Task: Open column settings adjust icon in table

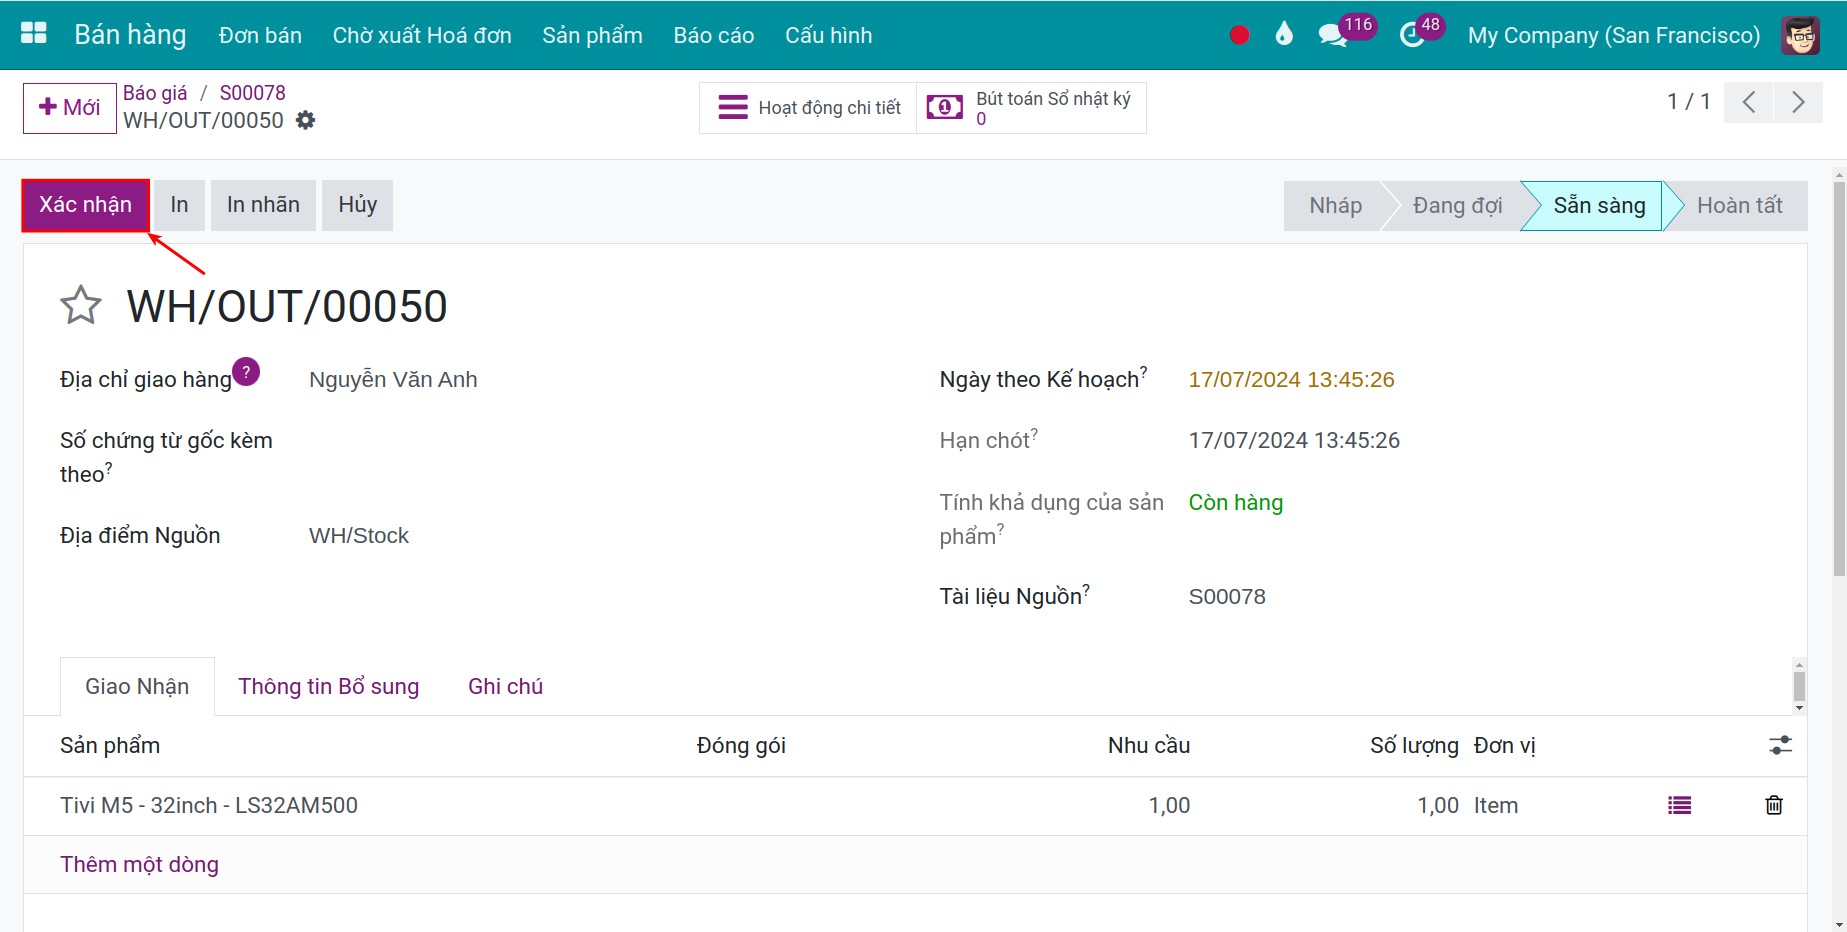Action: point(1780,745)
